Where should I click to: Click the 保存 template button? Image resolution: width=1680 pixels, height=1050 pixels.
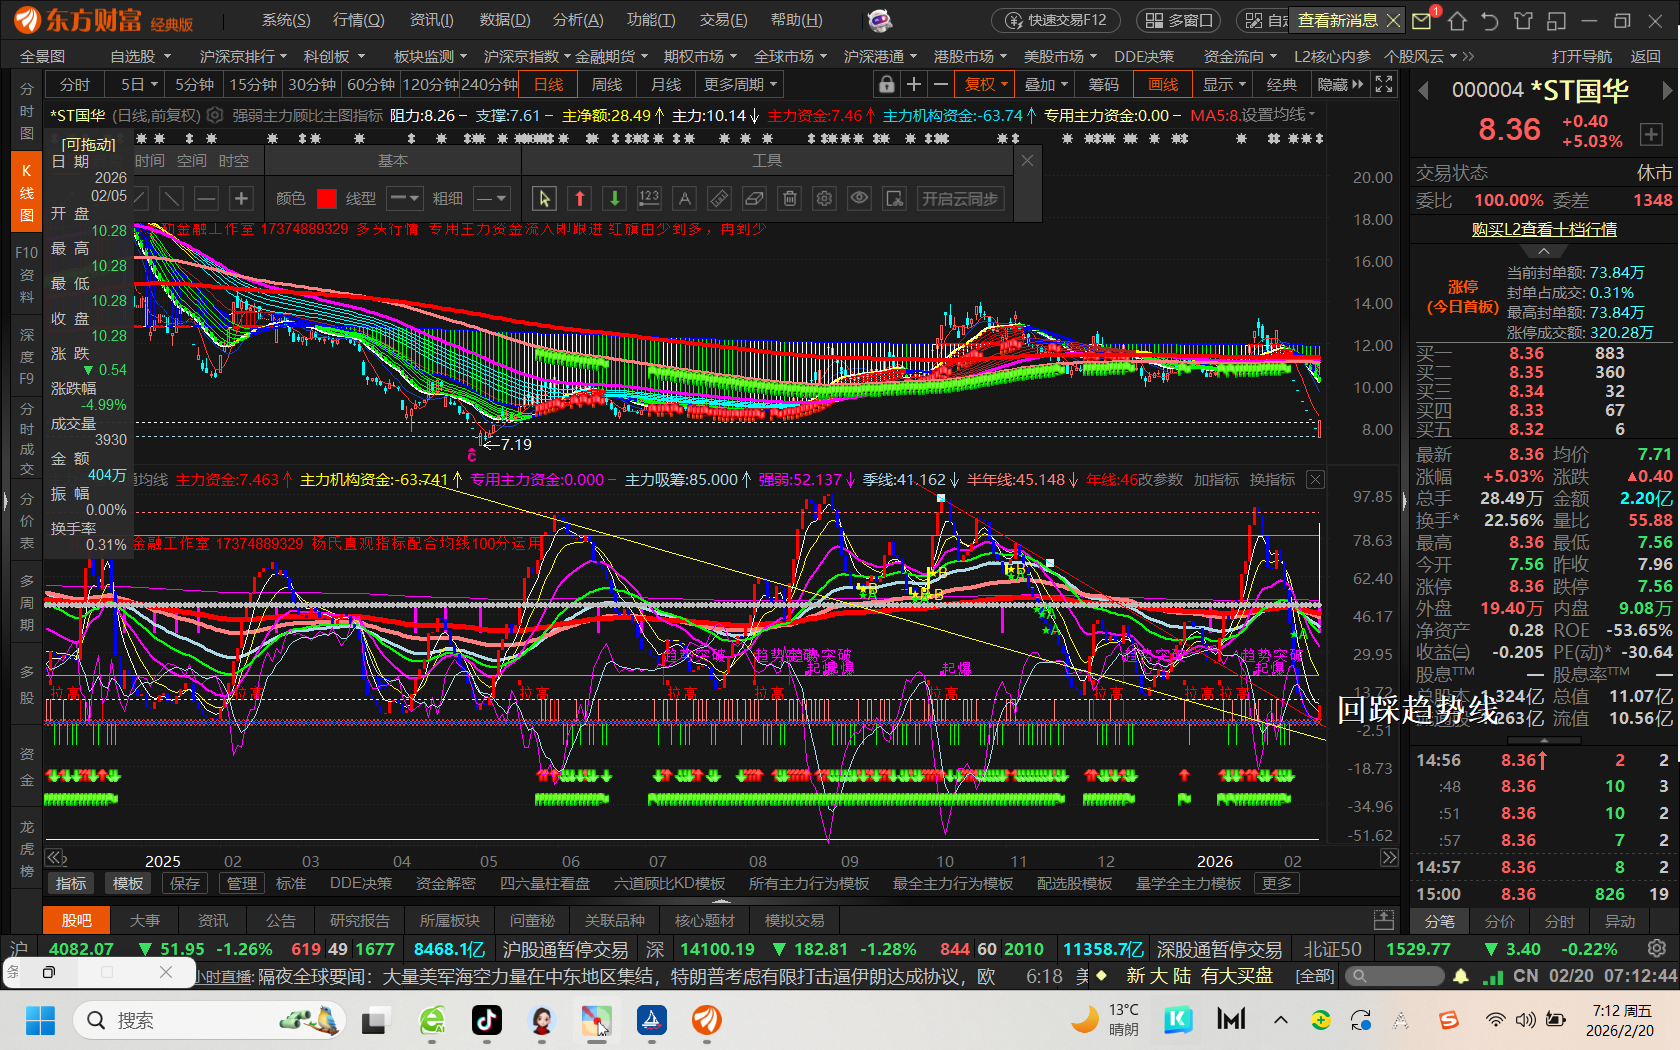click(x=185, y=883)
